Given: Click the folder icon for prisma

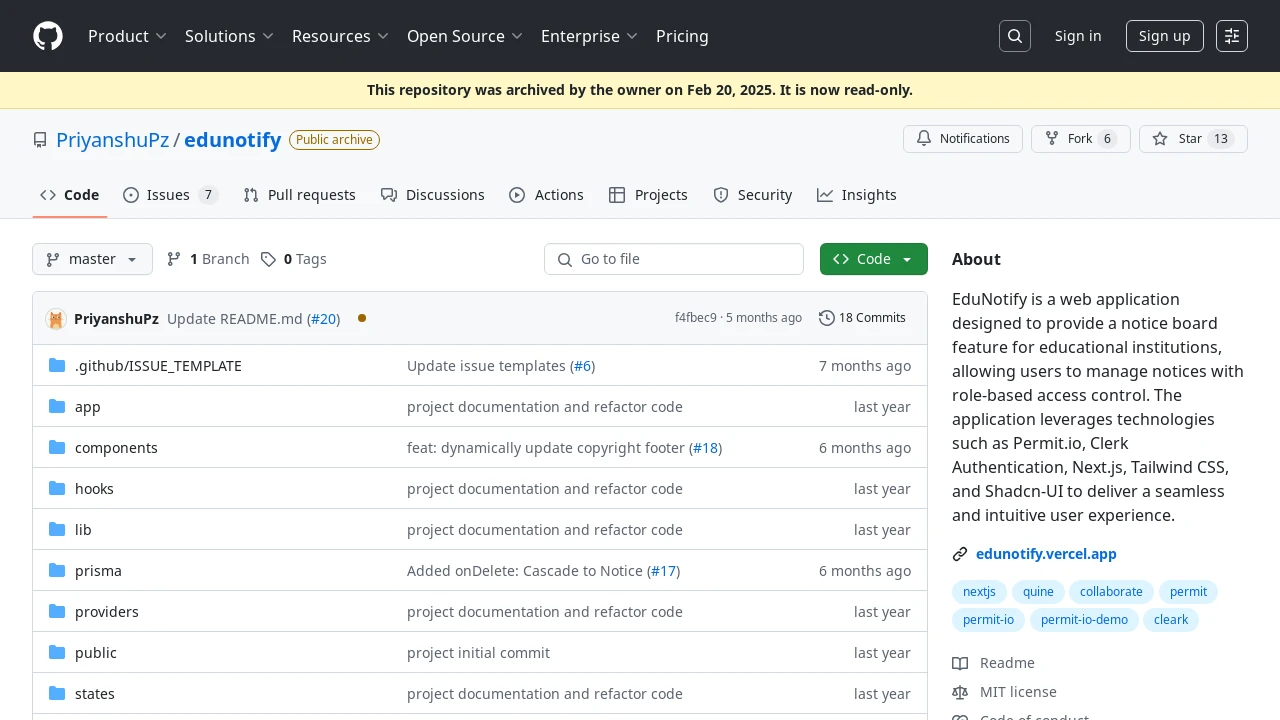Looking at the screenshot, I should [57, 570].
